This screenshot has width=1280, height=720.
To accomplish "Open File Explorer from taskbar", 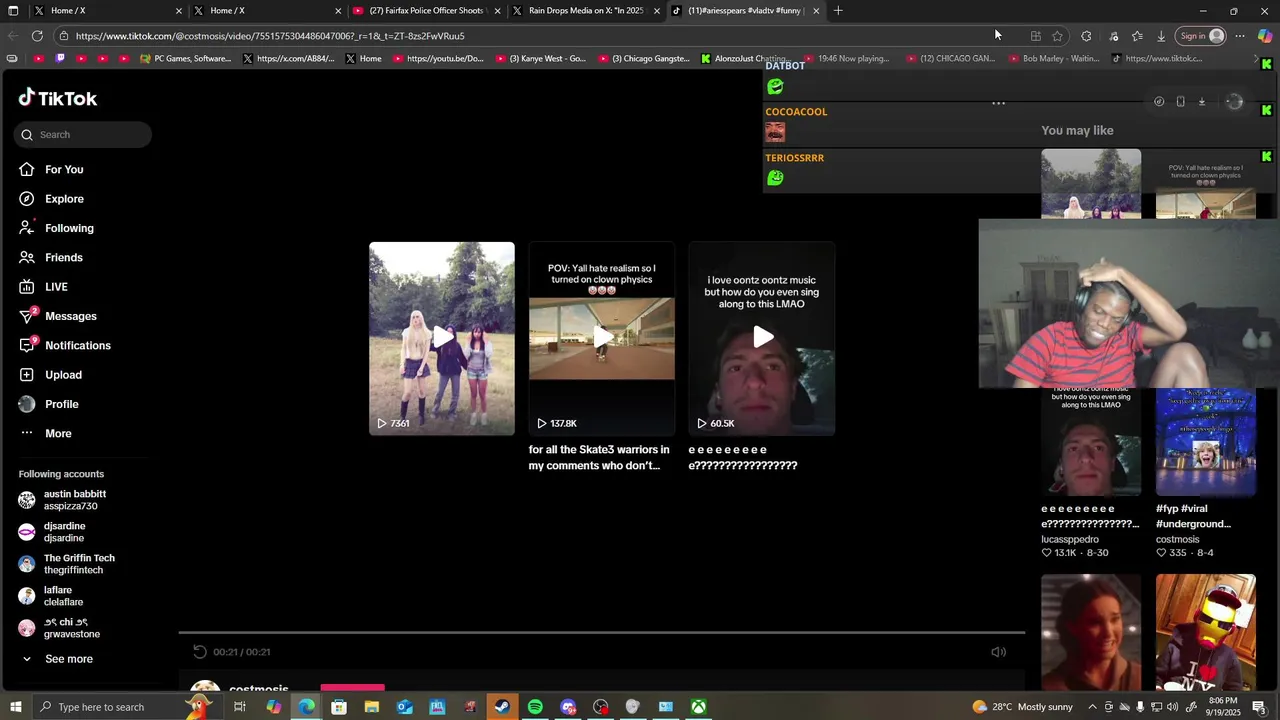I will [x=371, y=707].
